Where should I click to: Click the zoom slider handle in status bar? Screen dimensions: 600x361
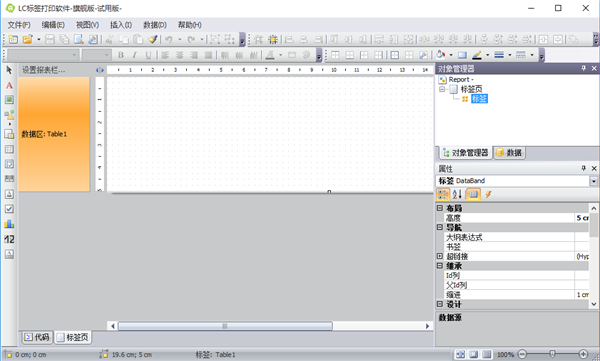(x=552, y=354)
